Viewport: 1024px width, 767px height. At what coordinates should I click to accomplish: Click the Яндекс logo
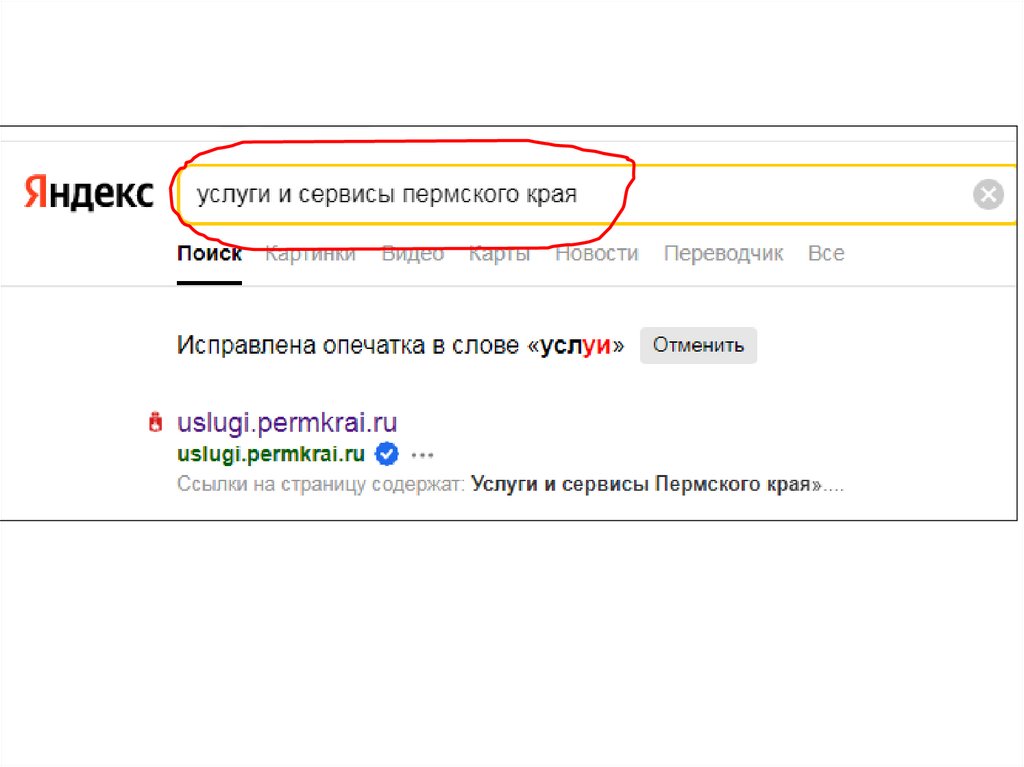tap(89, 193)
